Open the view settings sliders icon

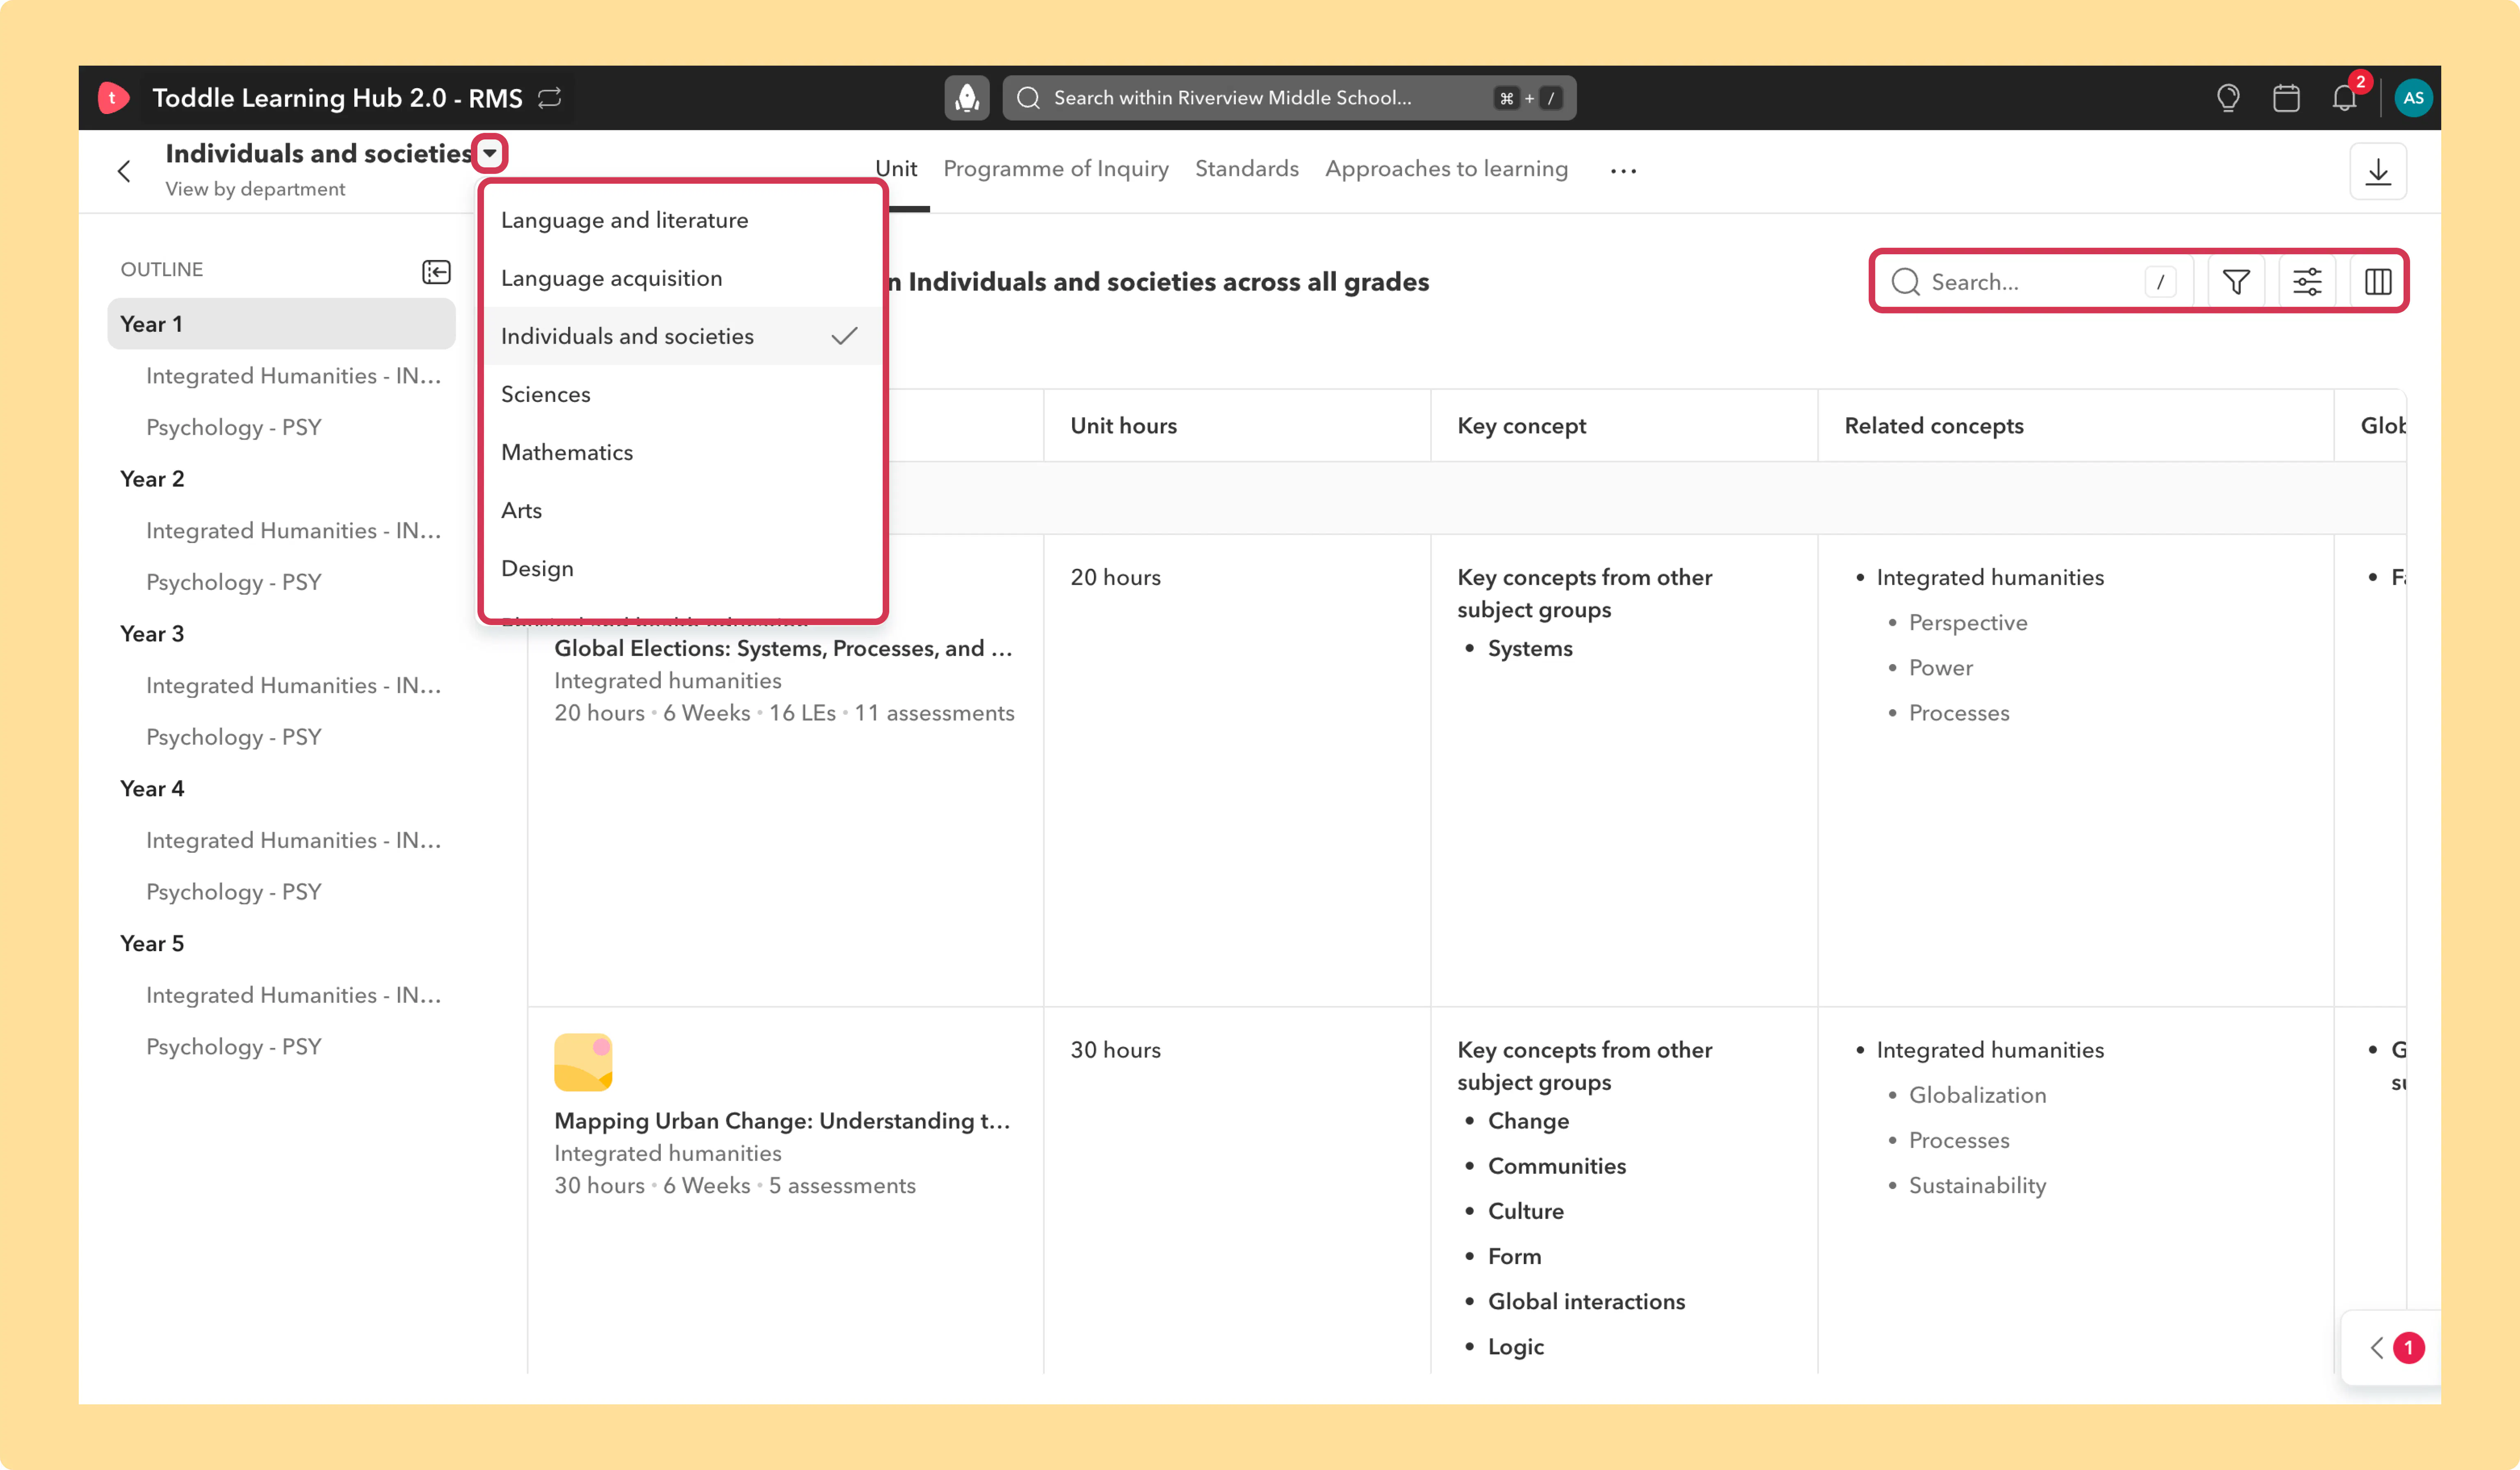pos(2307,282)
